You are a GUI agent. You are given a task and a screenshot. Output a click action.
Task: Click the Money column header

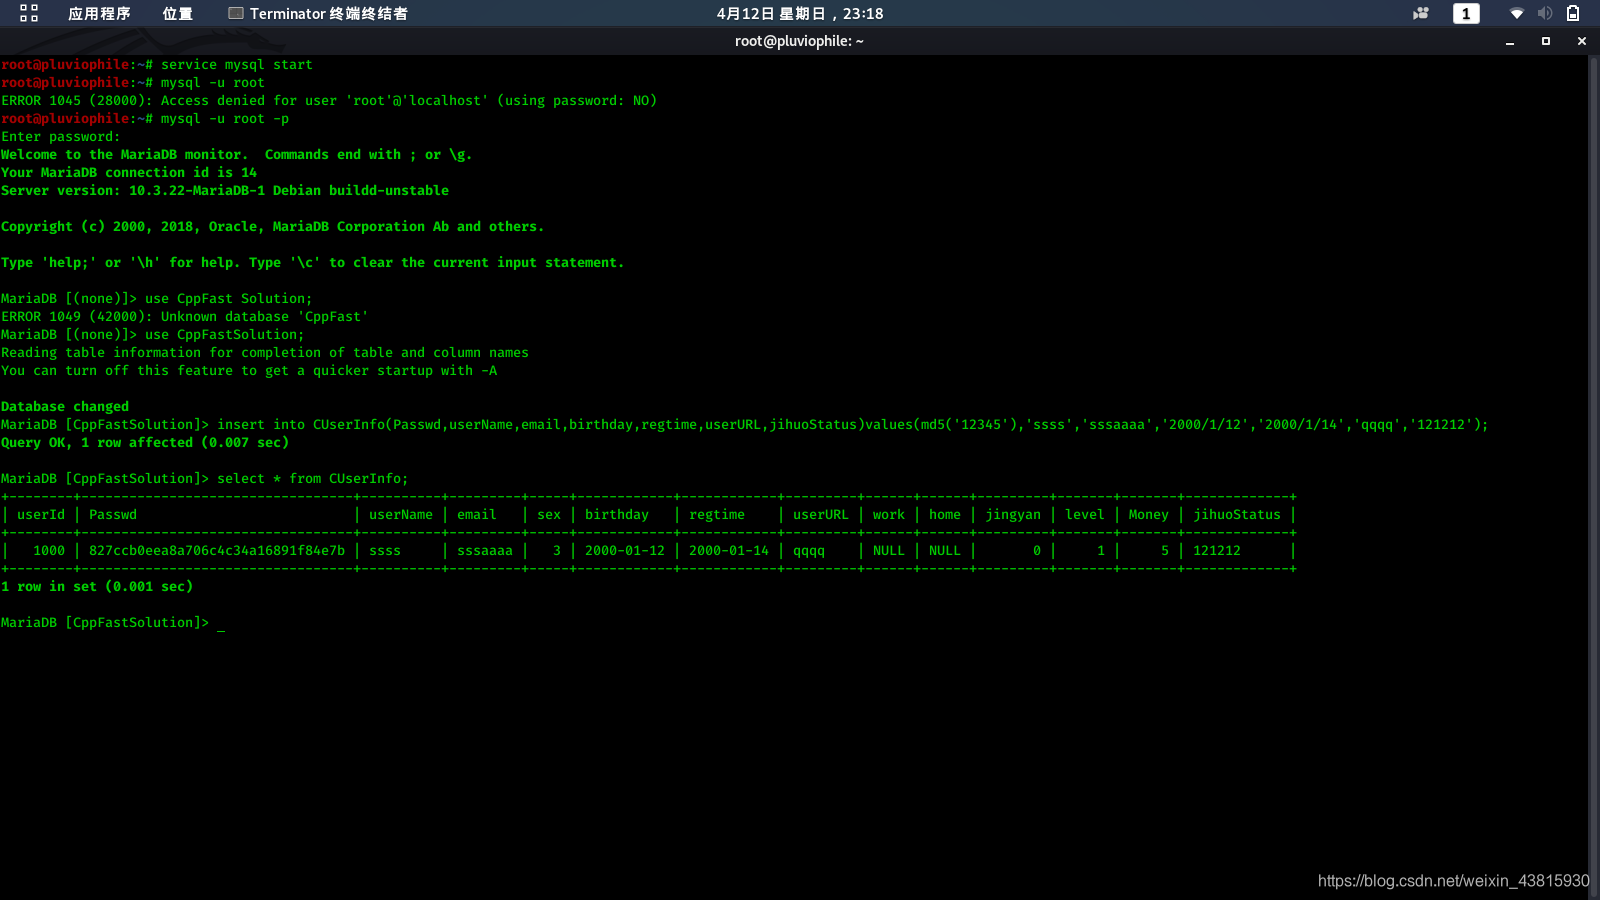[1149, 515]
